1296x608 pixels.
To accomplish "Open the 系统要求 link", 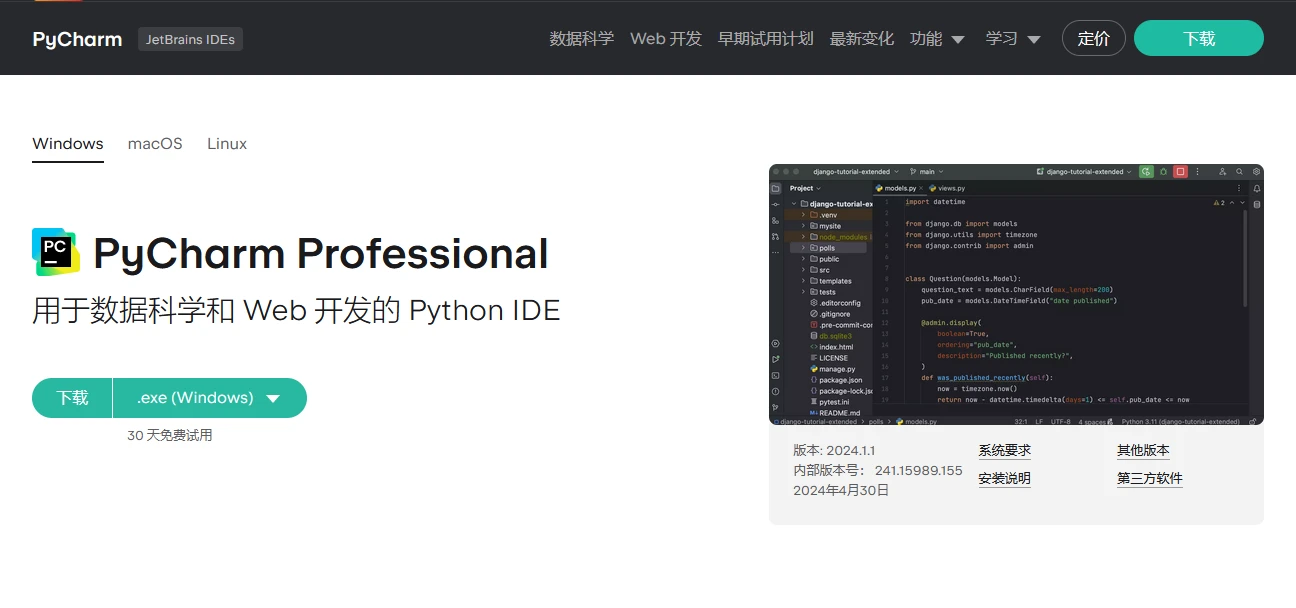I will click(1004, 451).
